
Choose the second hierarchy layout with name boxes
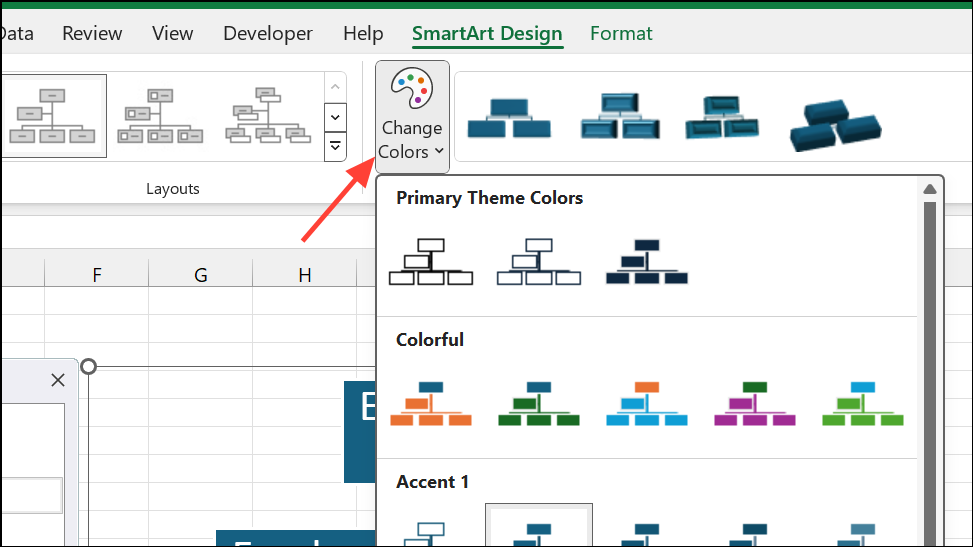[160, 117]
